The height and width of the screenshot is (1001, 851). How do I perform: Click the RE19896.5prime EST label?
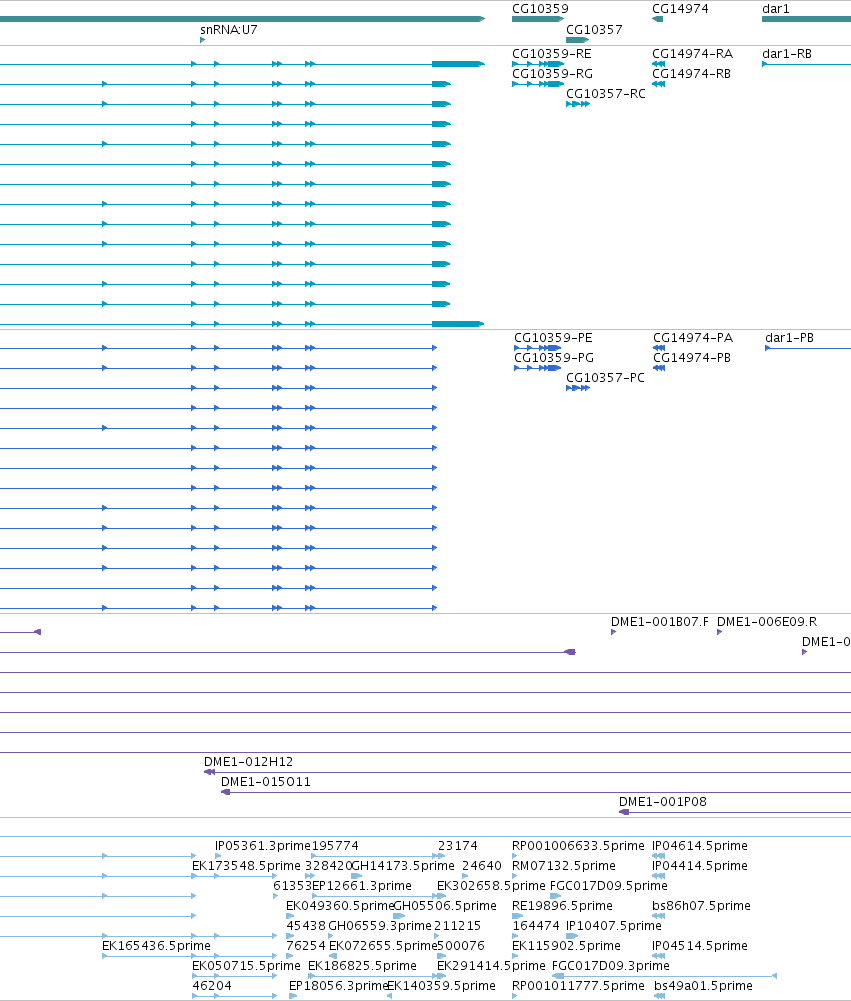tap(562, 906)
